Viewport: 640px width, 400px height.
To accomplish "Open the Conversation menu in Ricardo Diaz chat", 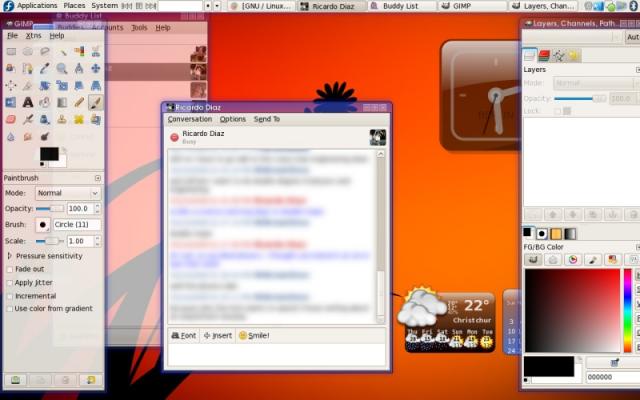I will click(x=190, y=119).
